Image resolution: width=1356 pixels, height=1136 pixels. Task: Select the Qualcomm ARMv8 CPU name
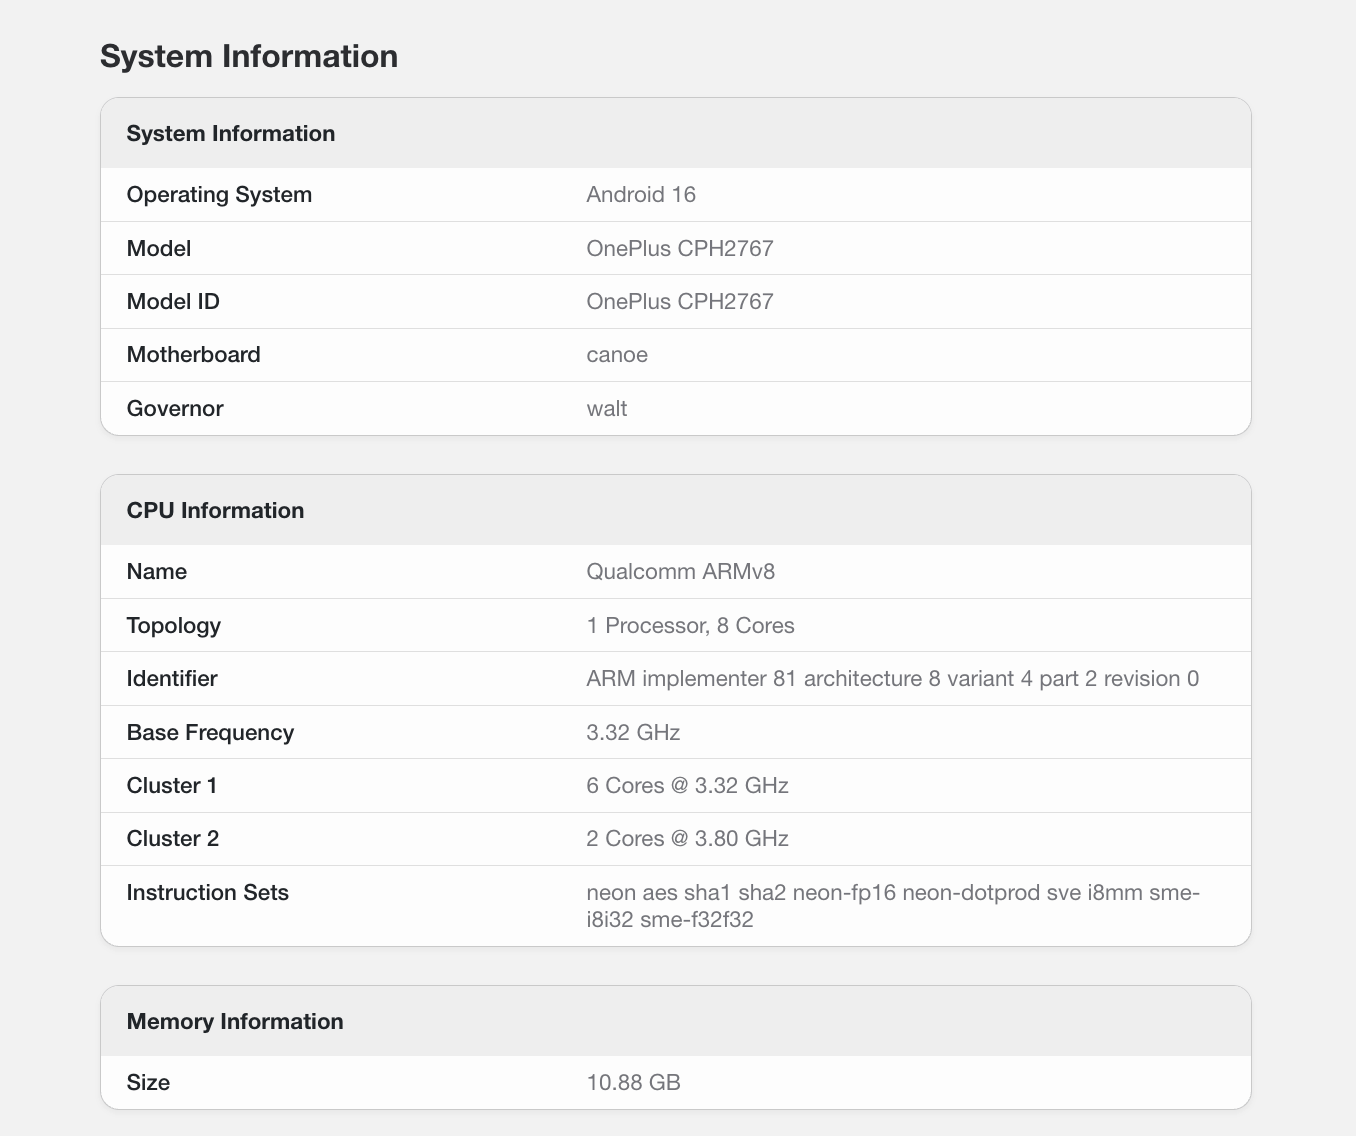click(681, 572)
